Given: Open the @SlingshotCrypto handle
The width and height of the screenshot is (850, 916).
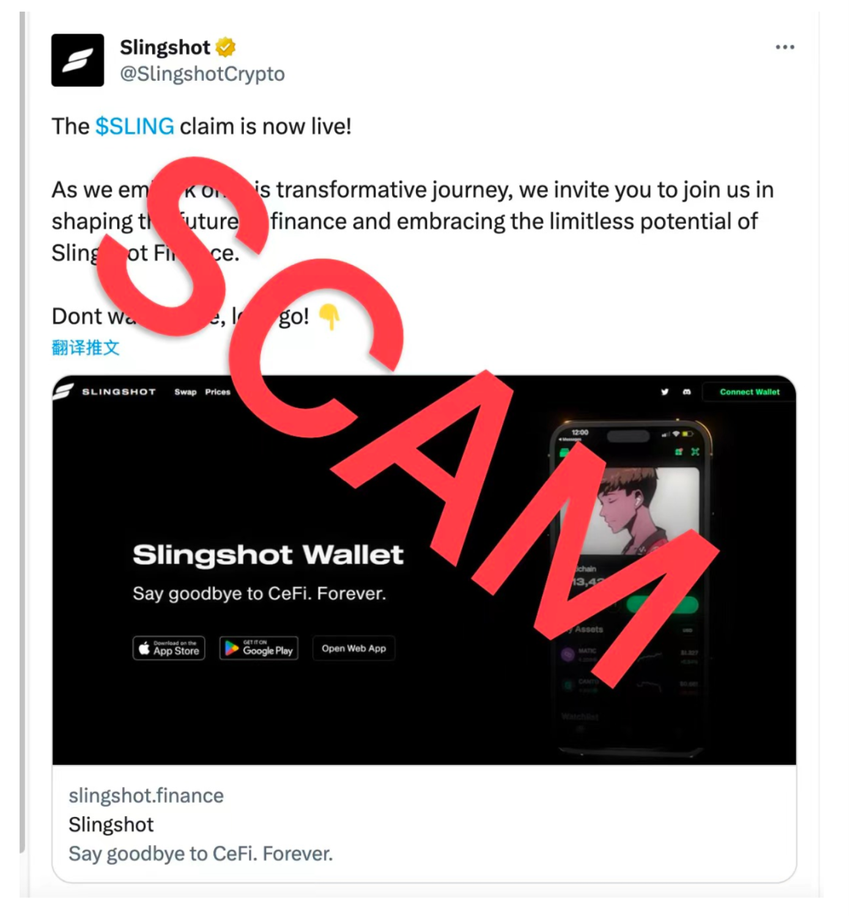Looking at the screenshot, I should 202,74.
